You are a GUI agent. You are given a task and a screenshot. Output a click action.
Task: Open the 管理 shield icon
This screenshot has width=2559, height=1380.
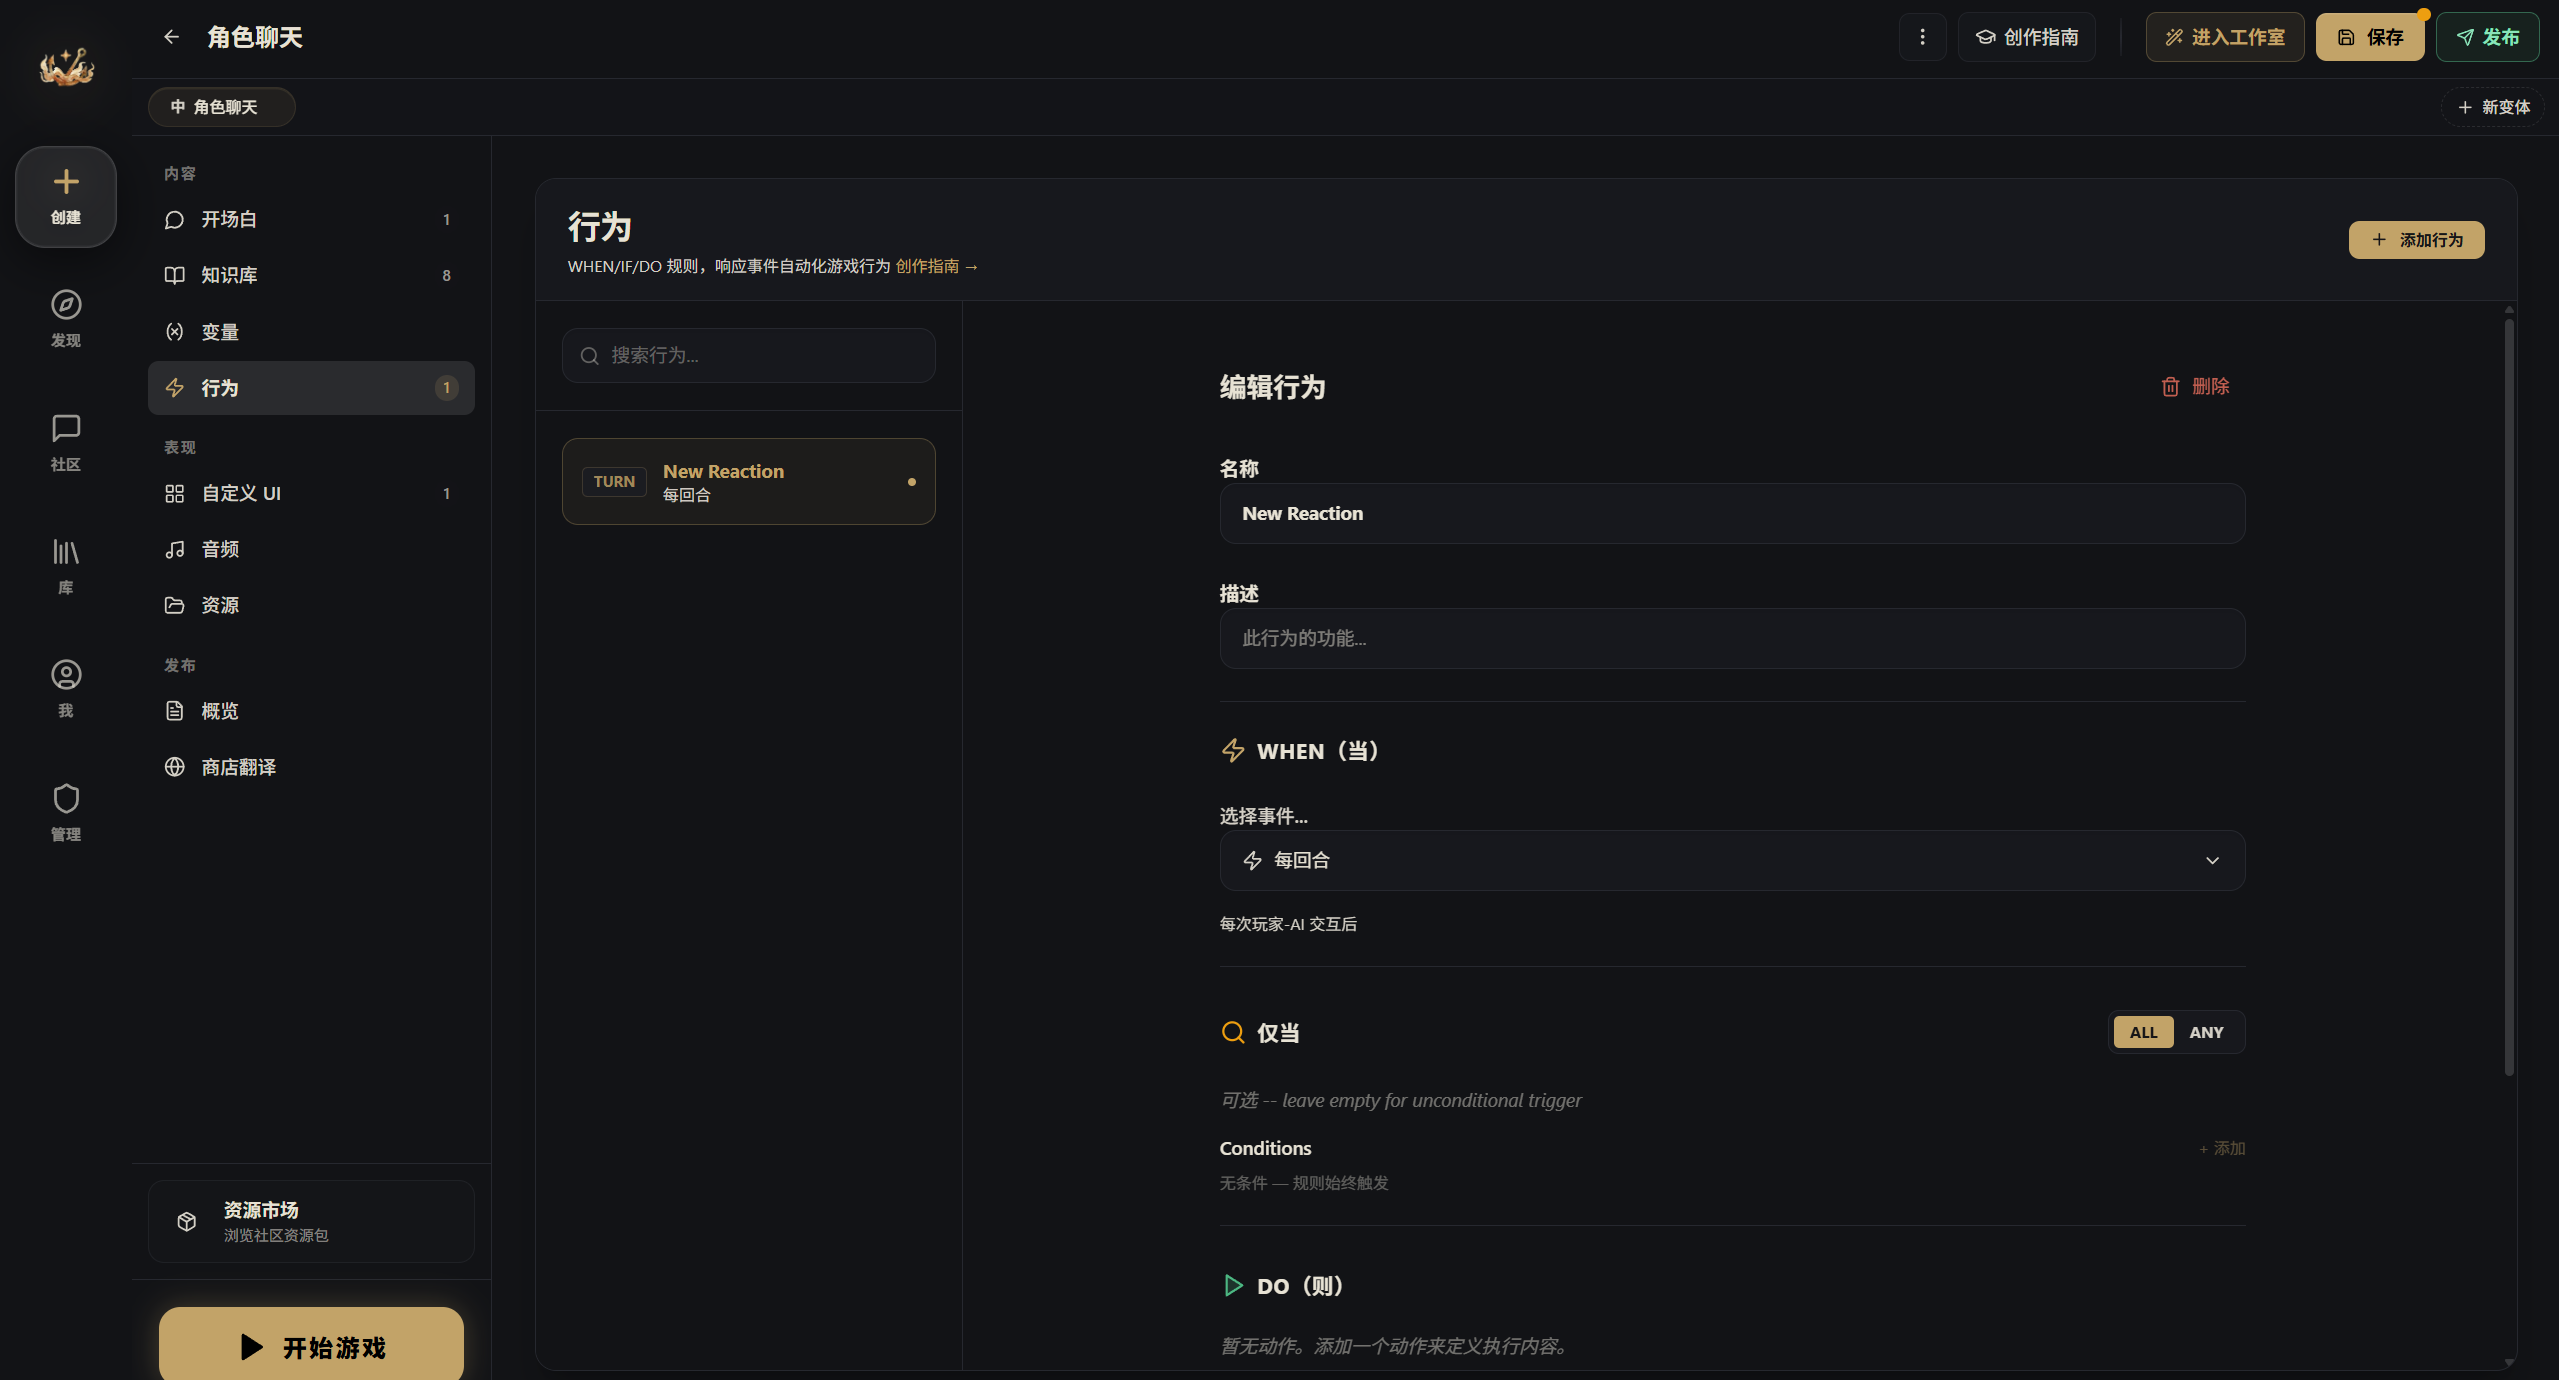(66, 798)
